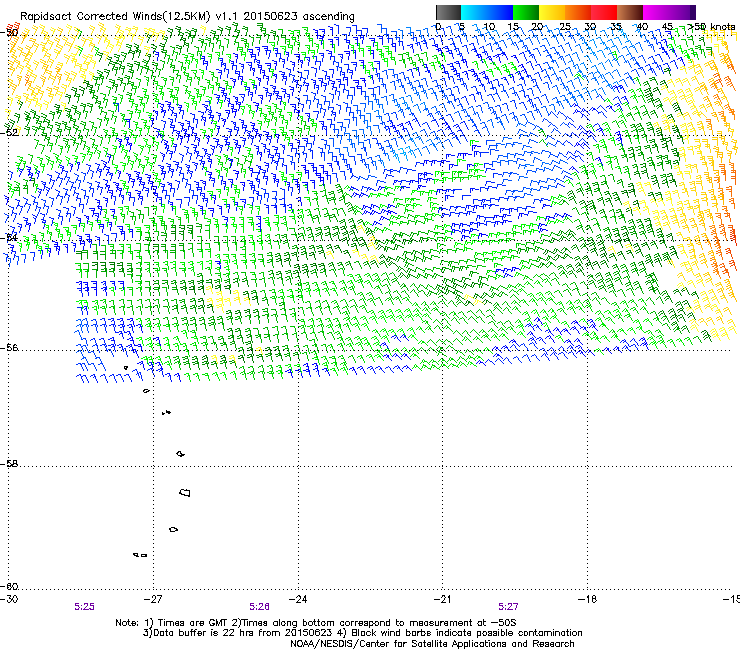Click the NOAA/NESDIS credit line

click(x=432, y=644)
